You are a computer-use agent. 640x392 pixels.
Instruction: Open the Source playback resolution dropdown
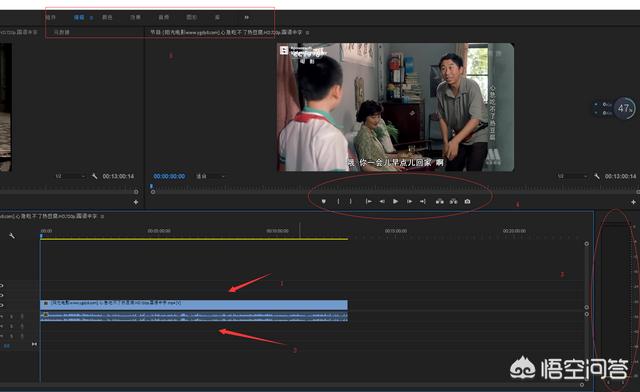70,176
